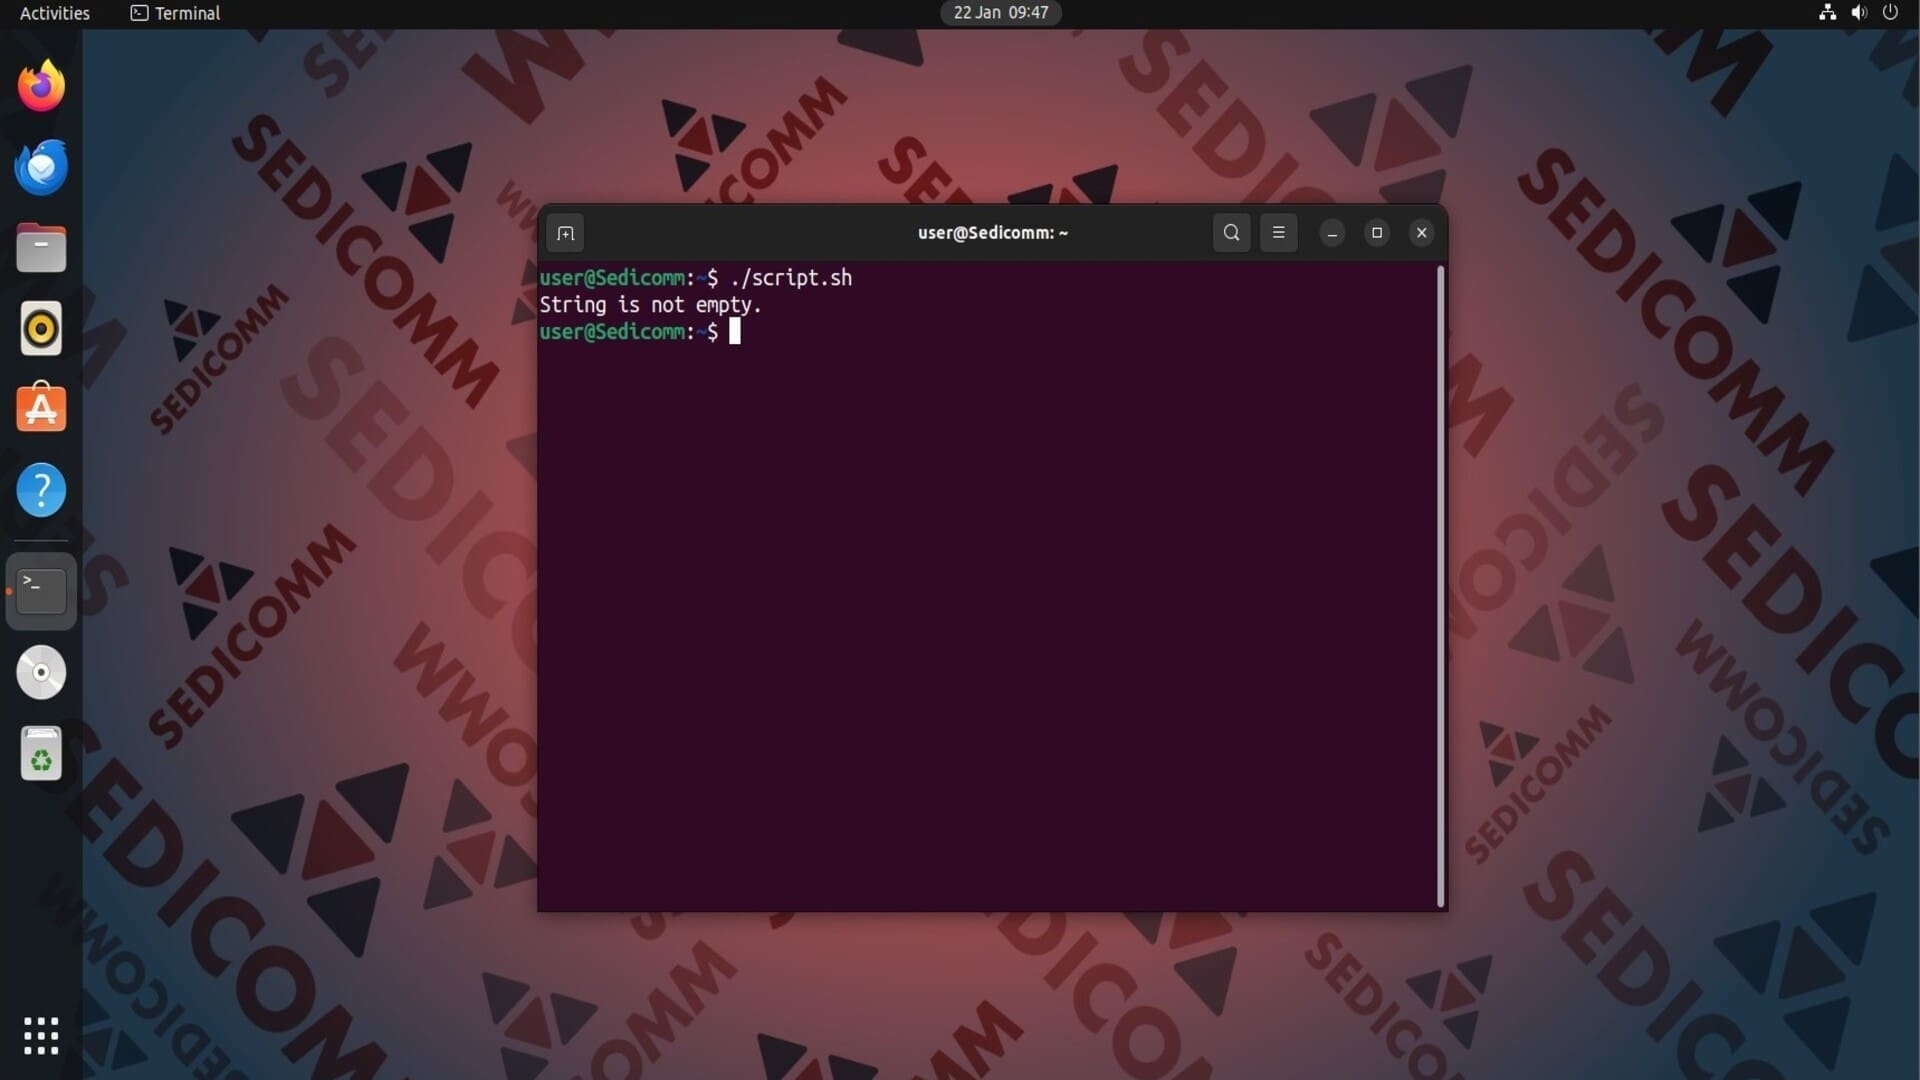Viewport: 1920px width, 1080px height.
Task: Open the Files manager in dock
Action: [41, 248]
